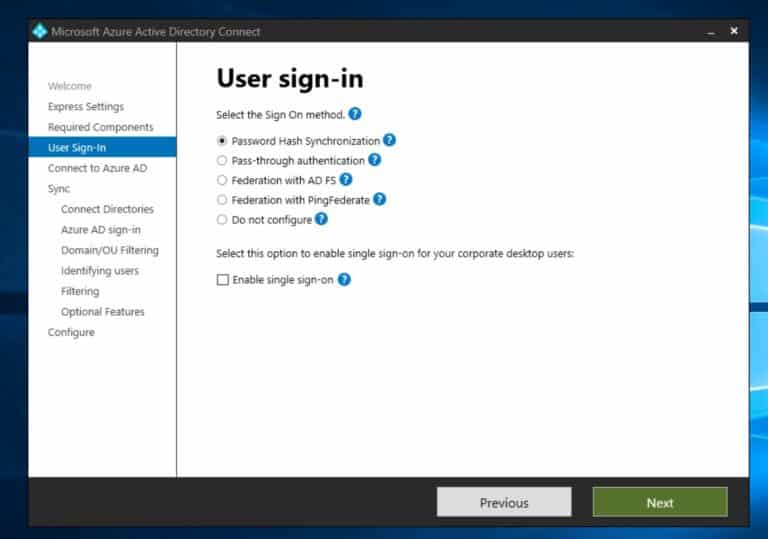
Task: Open Optional Features sidebar item
Action: point(102,312)
